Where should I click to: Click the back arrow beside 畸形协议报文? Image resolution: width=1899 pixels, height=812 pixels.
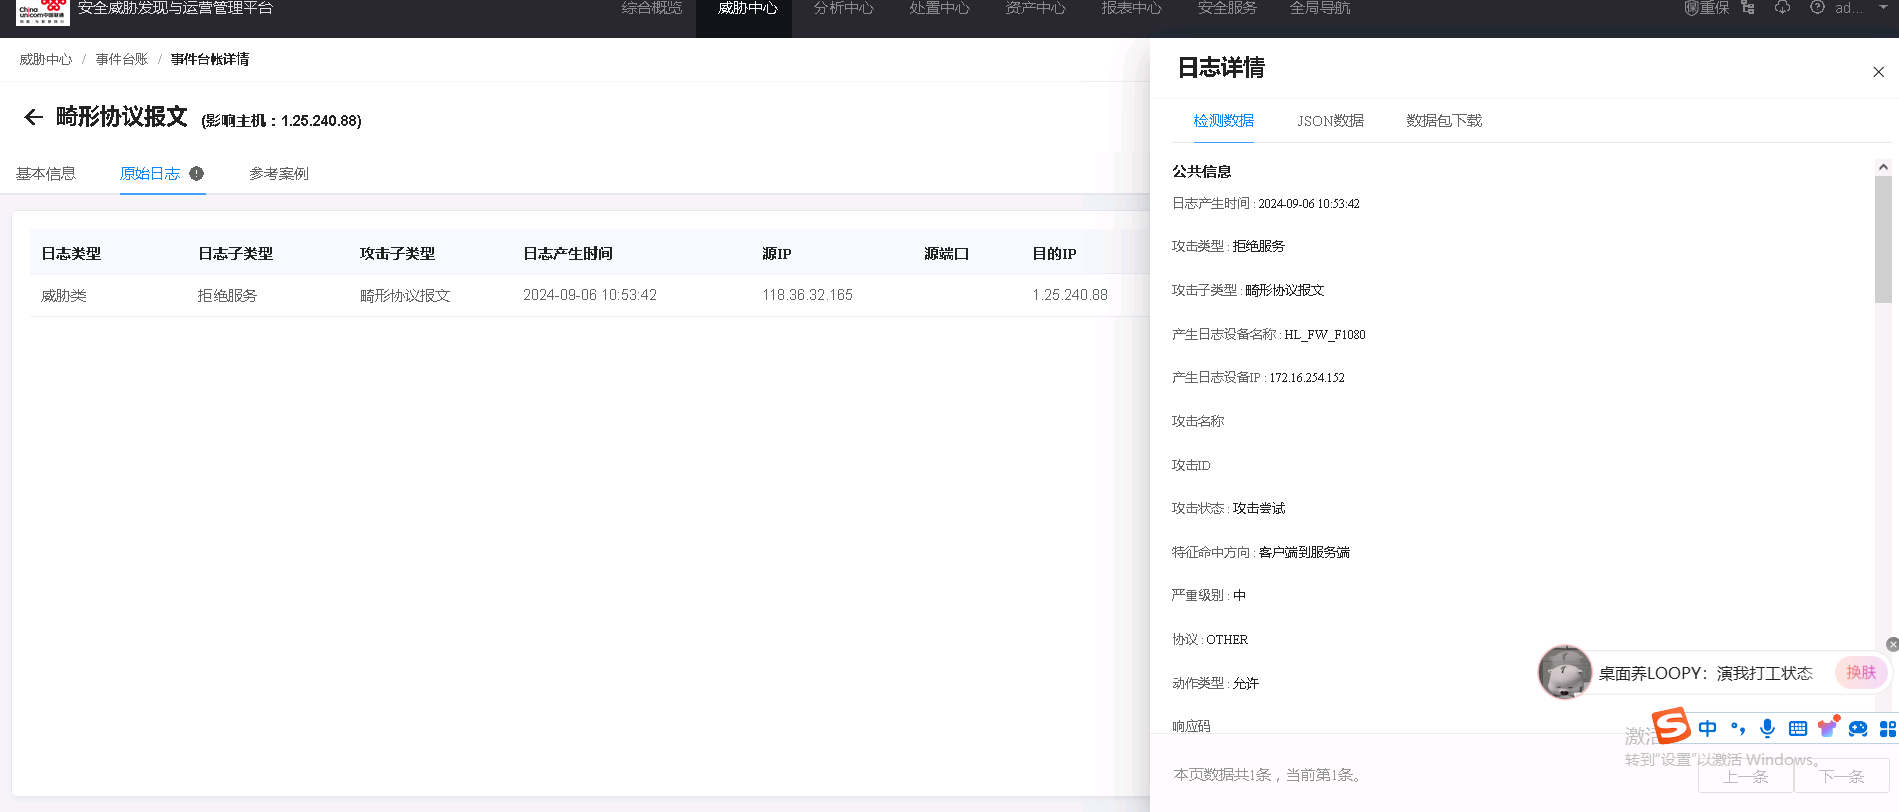pyautogui.click(x=33, y=117)
